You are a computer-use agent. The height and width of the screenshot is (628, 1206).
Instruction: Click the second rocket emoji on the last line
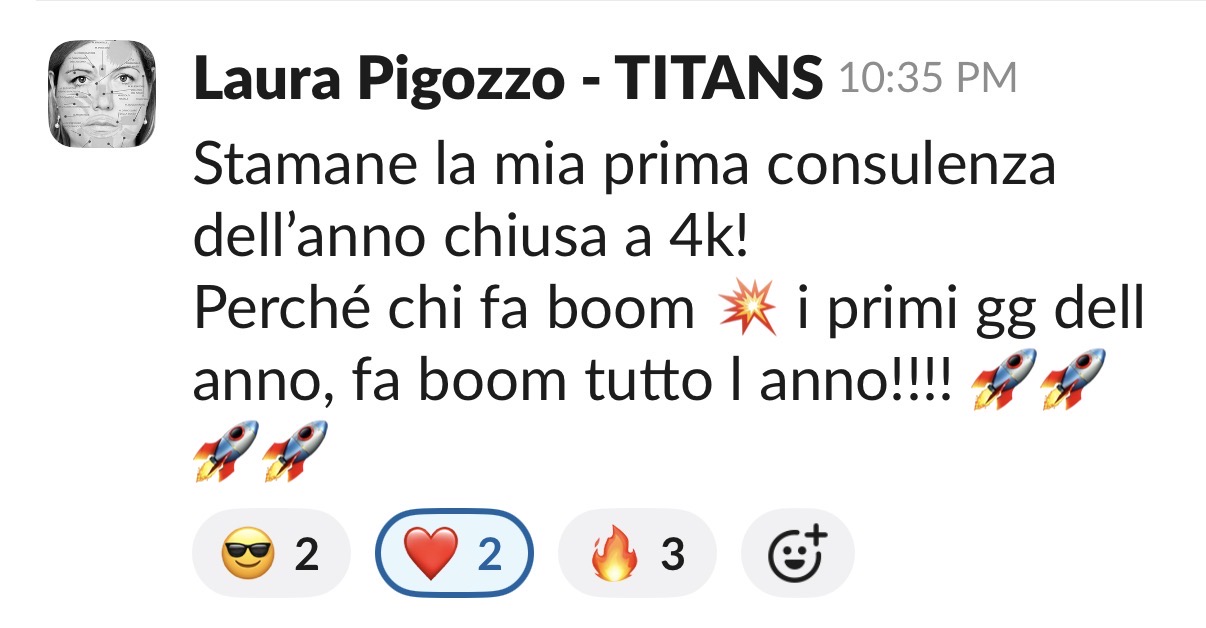click(293, 449)
